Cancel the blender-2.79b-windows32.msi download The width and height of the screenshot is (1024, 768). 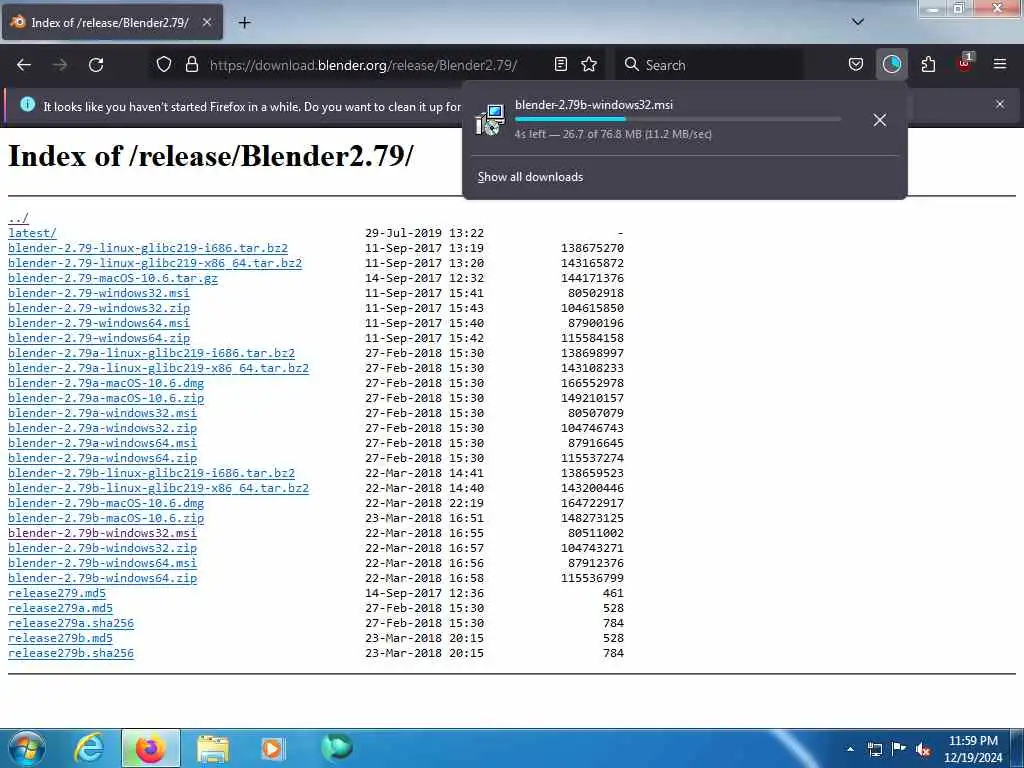(880, 120)
